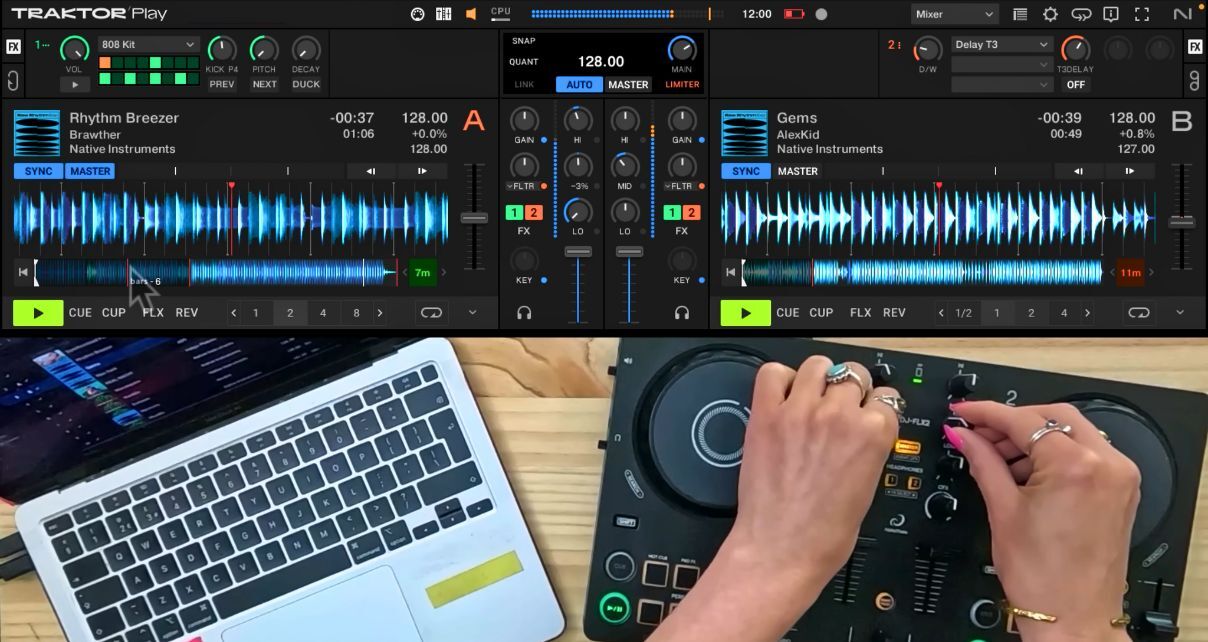Set Deck B loop size to 1/2

[963, 313]
